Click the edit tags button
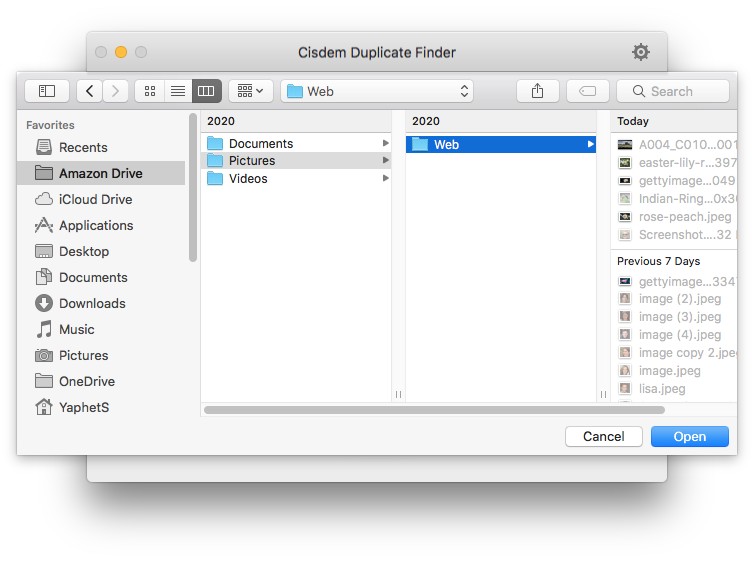Image resolution: width=754 pixels, height=562 pixels. tap(588, 91)
